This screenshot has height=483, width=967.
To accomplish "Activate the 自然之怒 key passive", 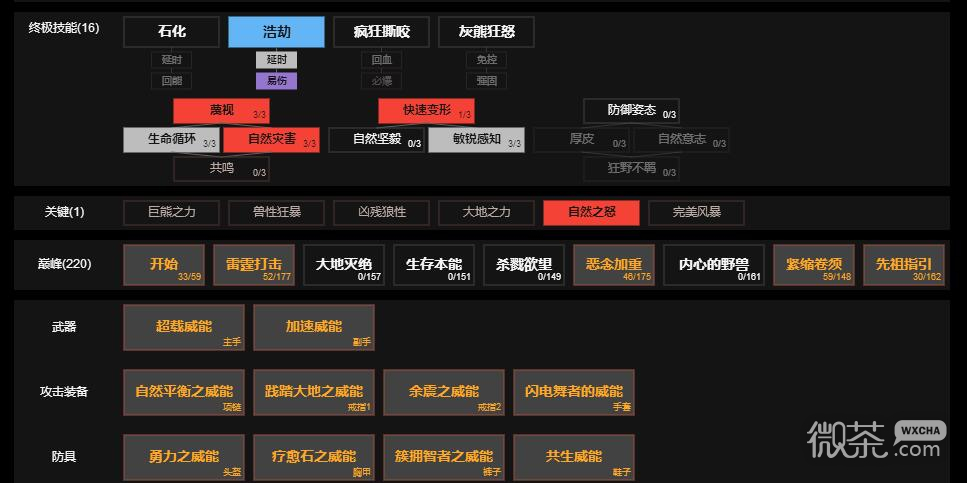I will coord(591,212).
